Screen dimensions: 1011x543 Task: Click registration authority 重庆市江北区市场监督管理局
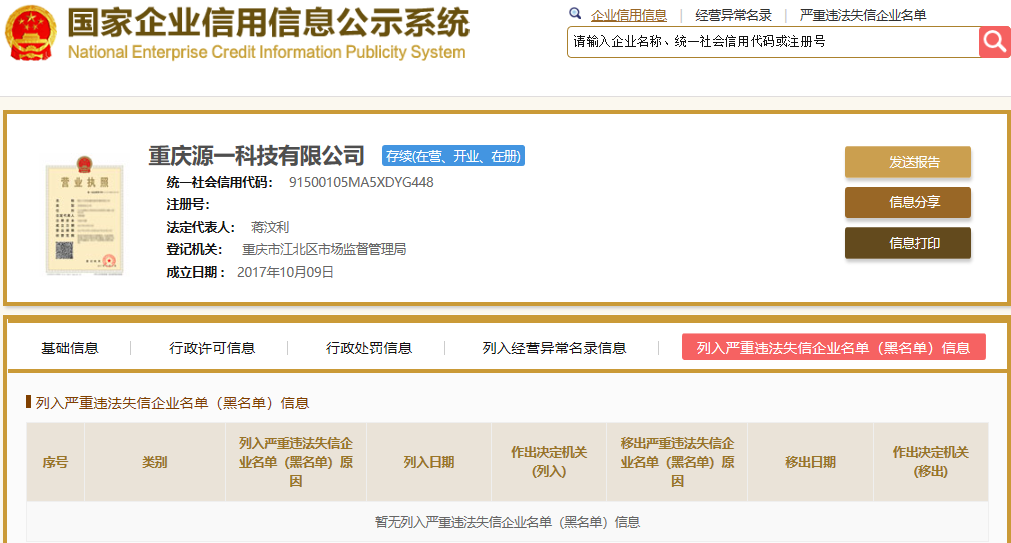[x=324, y=250]
